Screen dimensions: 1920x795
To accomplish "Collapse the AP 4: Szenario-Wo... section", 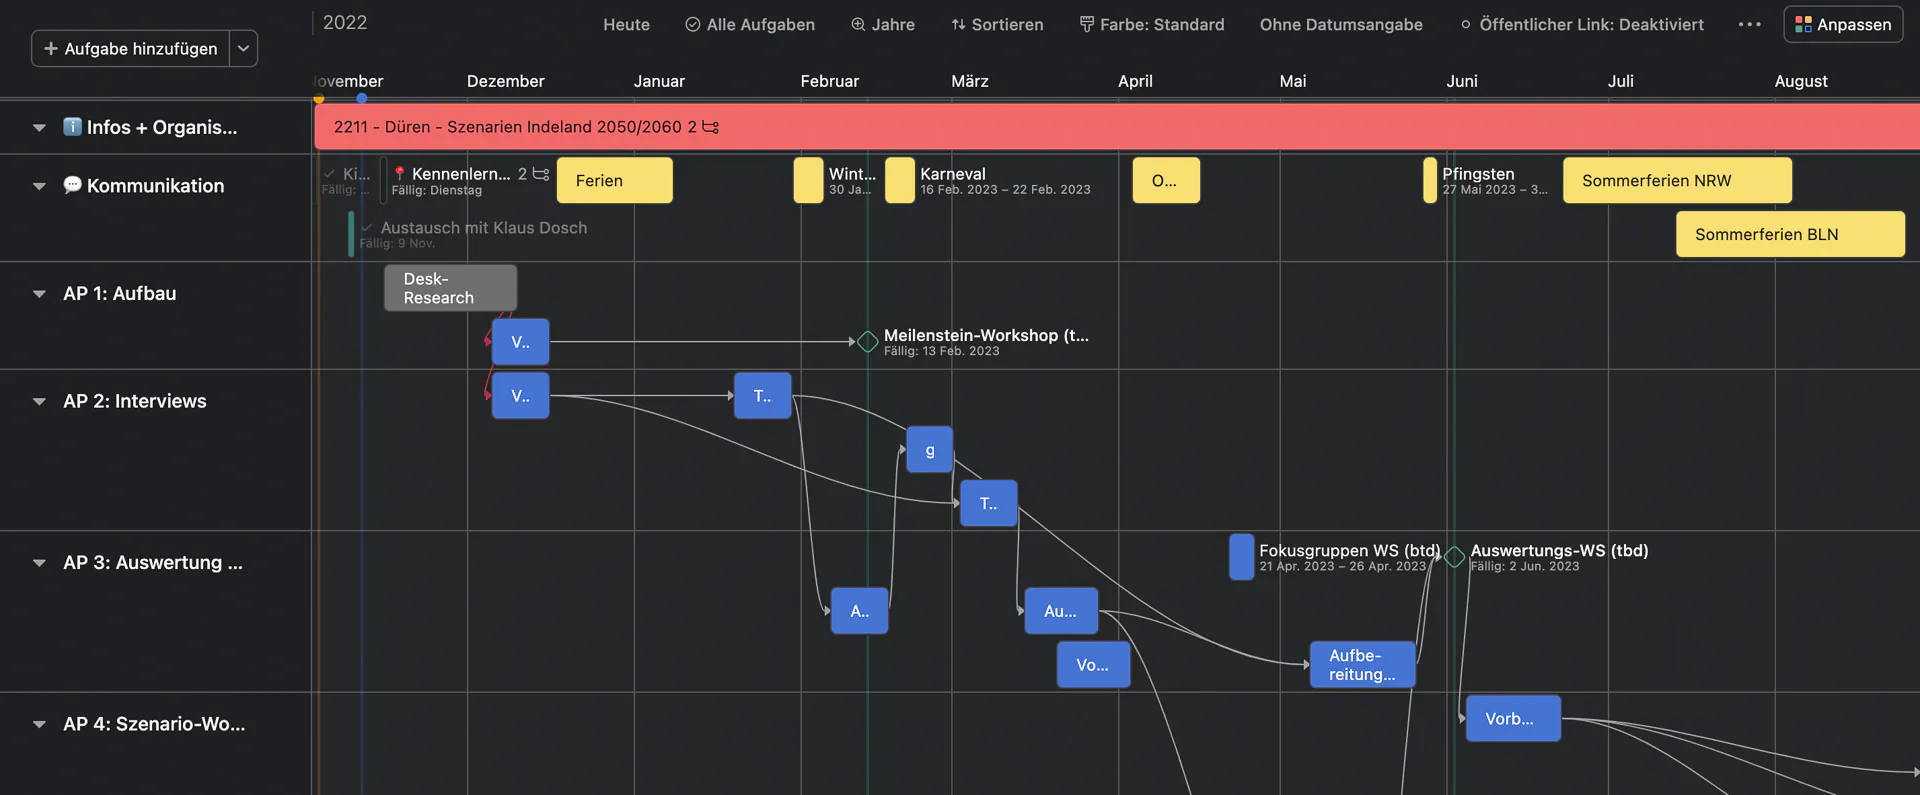I will tap(39, 725).
